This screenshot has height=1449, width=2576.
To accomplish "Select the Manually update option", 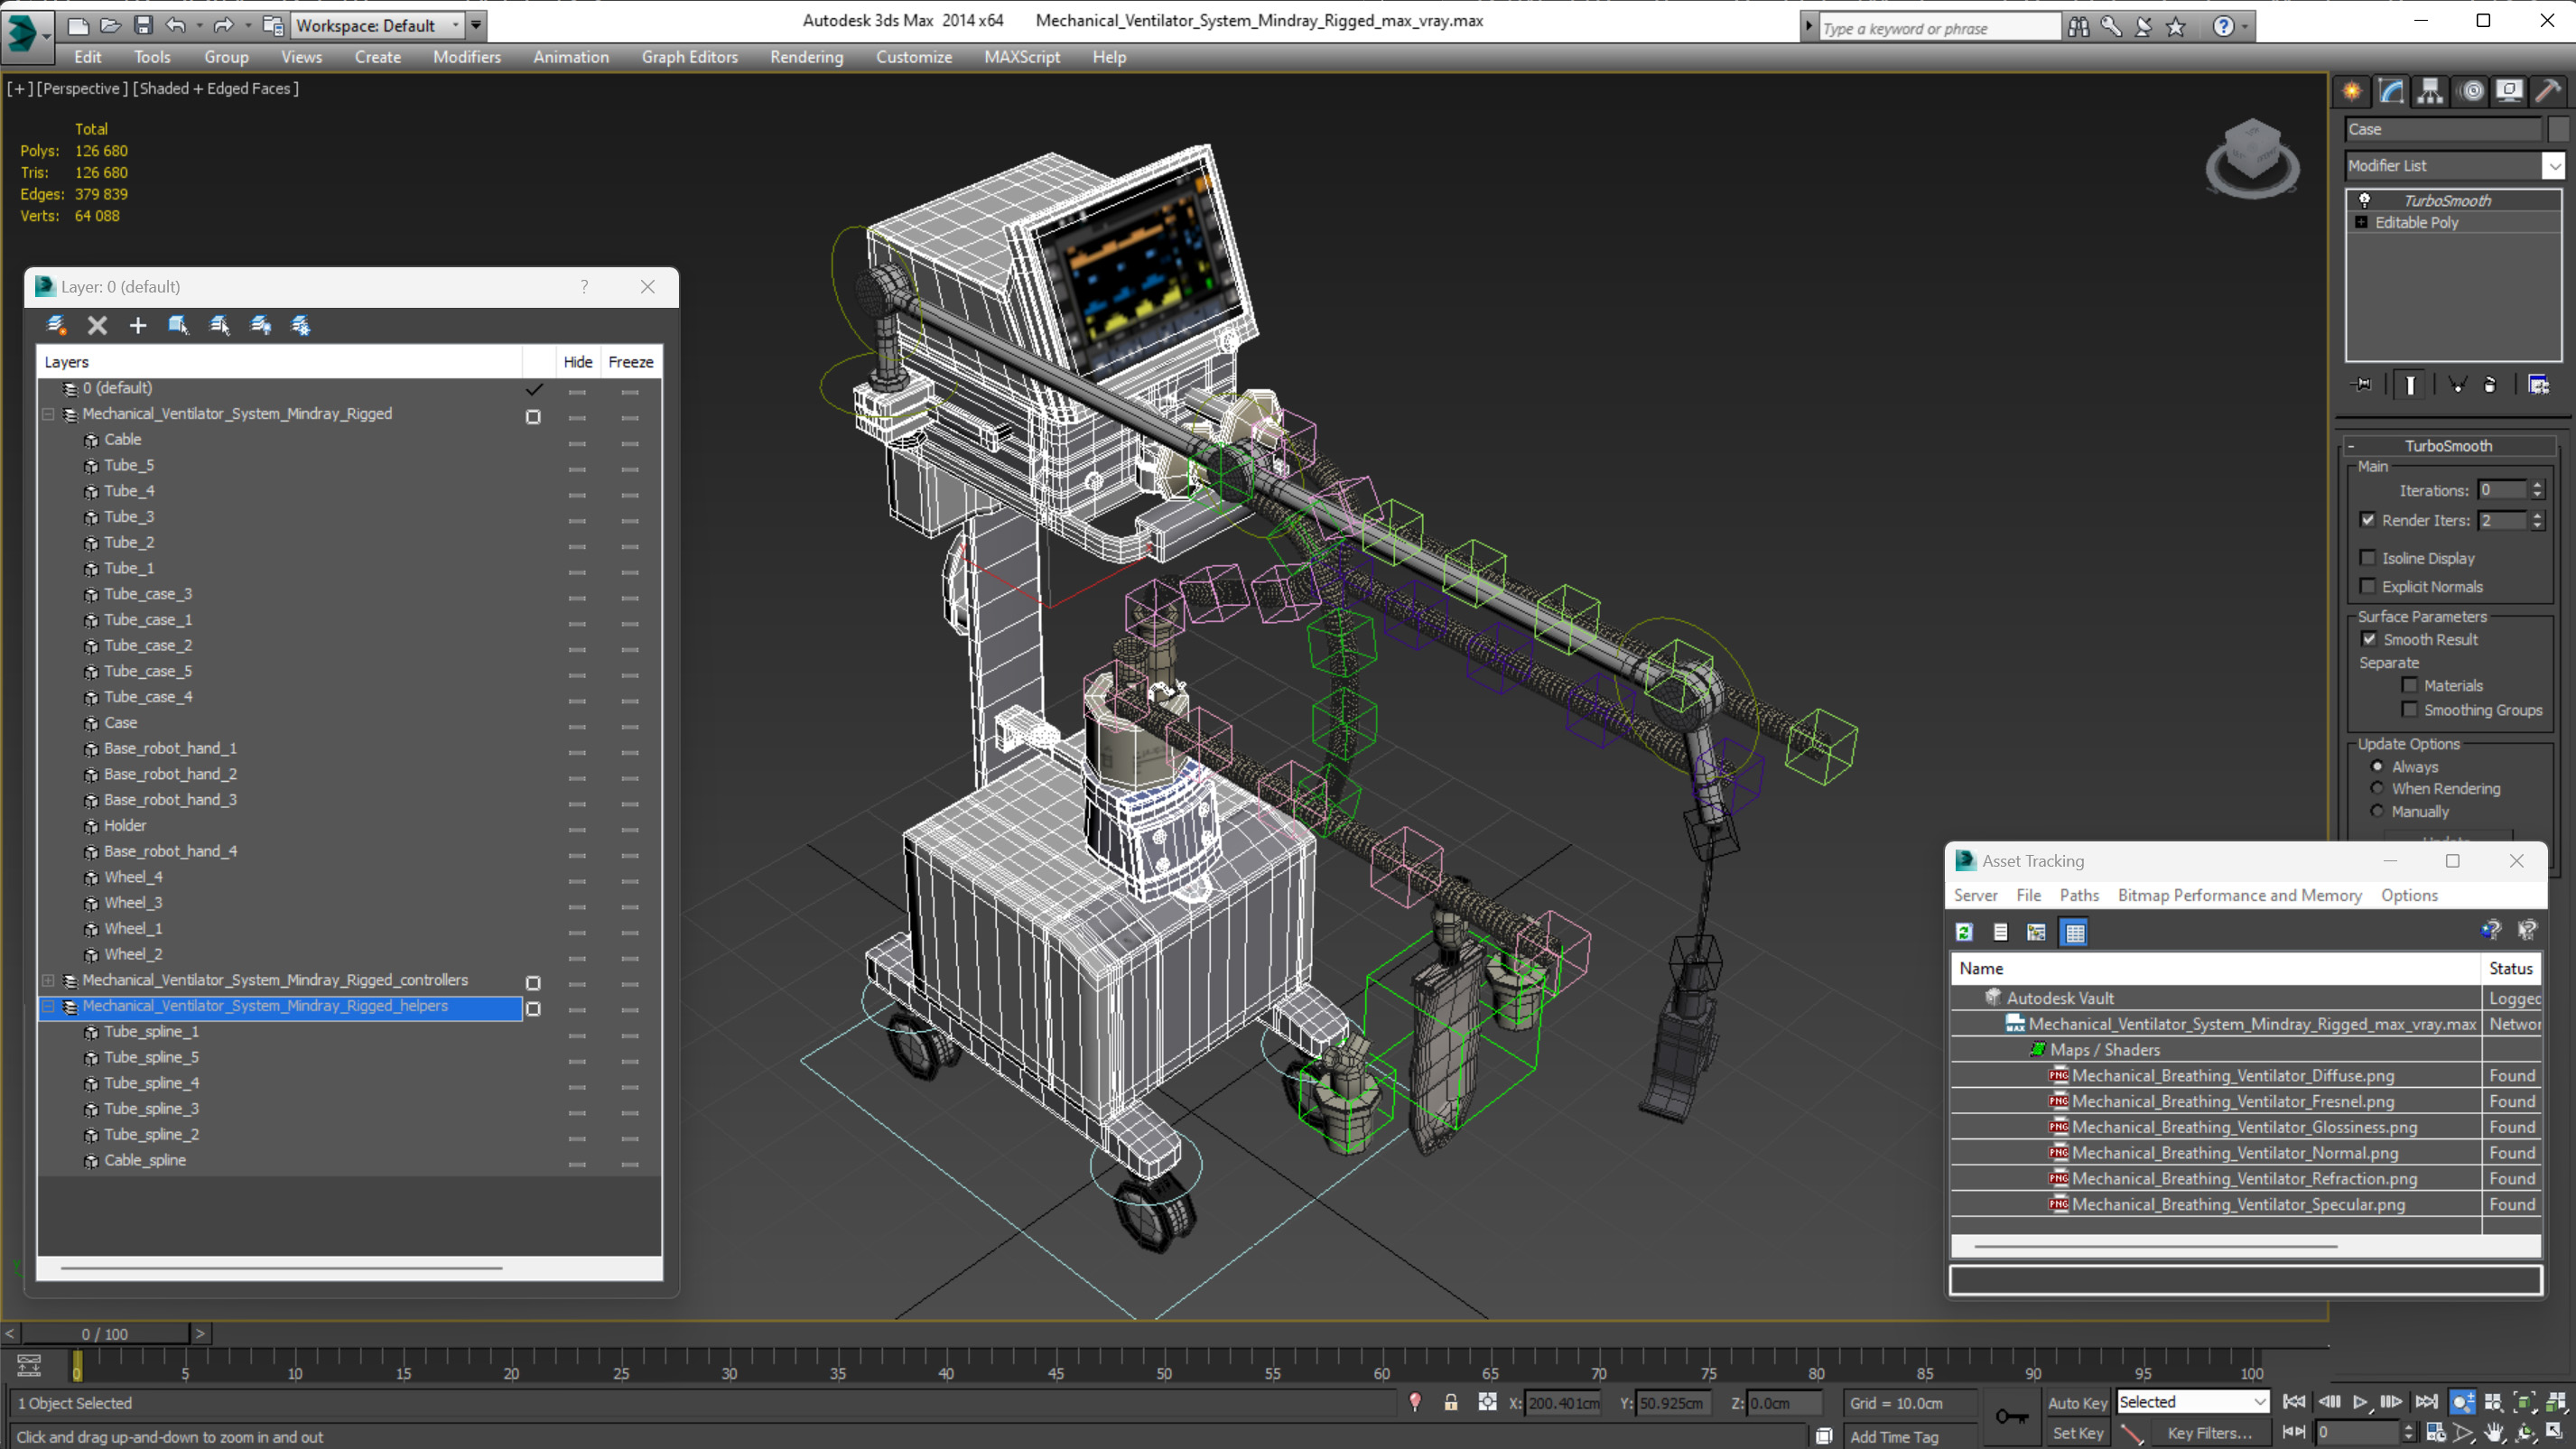I will pos(2378,811).
